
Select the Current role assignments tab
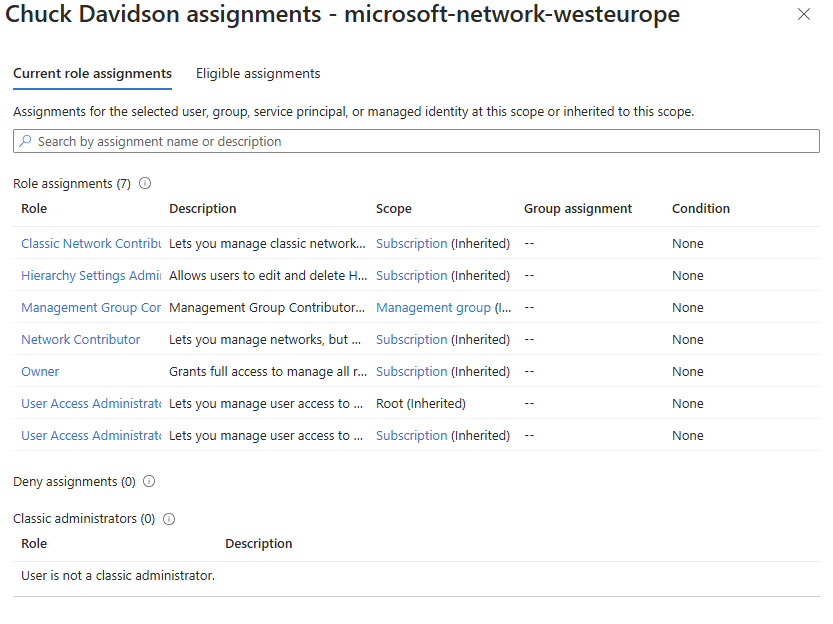[x=92, y=73]
